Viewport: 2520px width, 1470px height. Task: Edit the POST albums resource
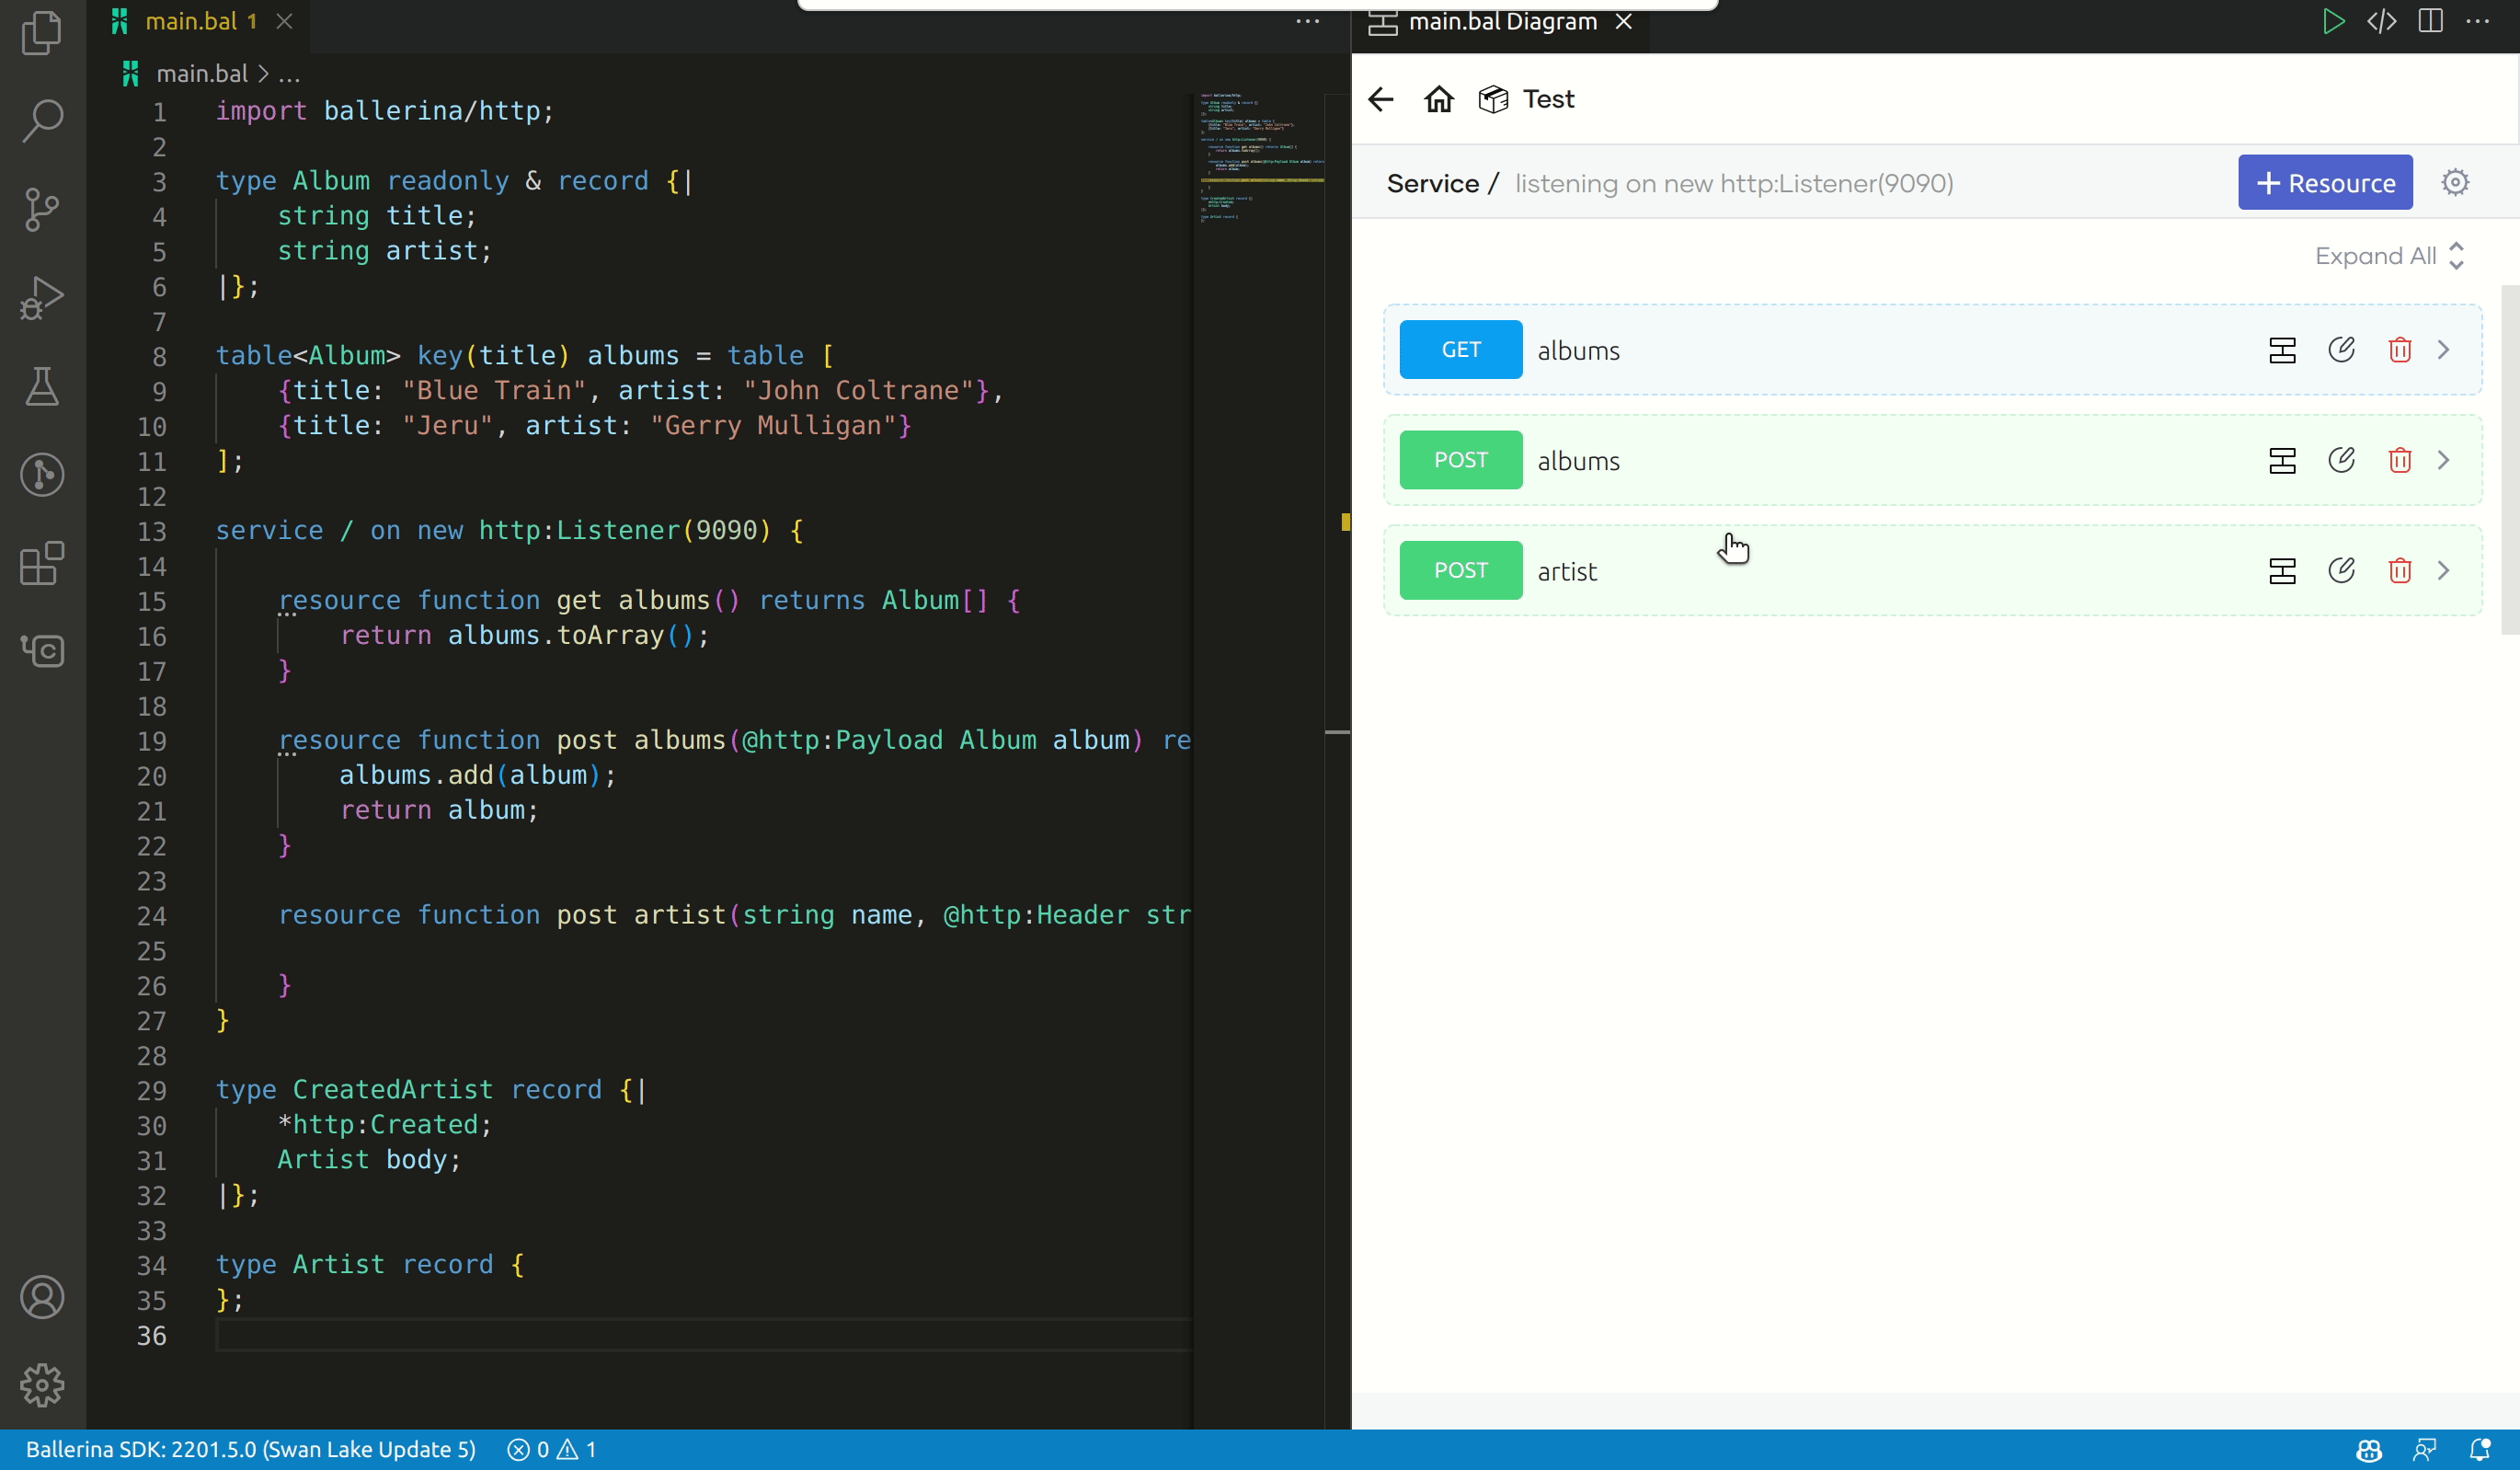tap(2341, 459)
